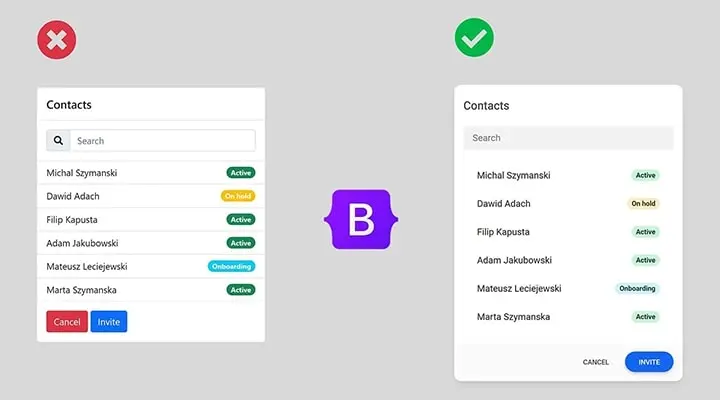Click Marta Szymanska's Active badge in the left card
The width and height of the screenshot is (720, 400).
pyautogui.click(x=241, y=290)
